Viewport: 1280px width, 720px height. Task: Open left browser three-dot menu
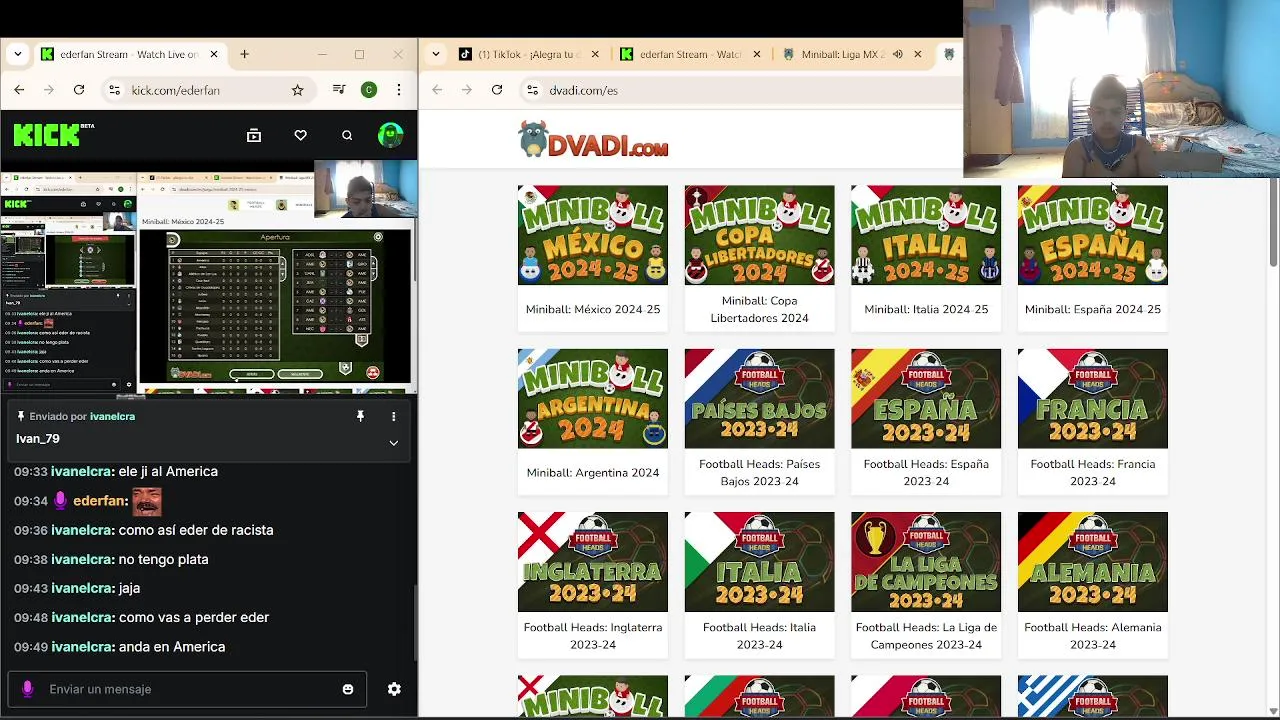[x=398, y=90]
